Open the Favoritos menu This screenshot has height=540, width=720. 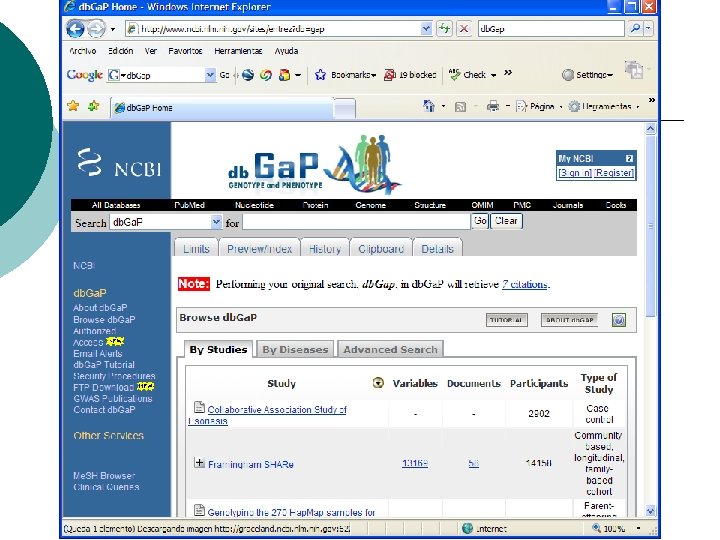185,51
